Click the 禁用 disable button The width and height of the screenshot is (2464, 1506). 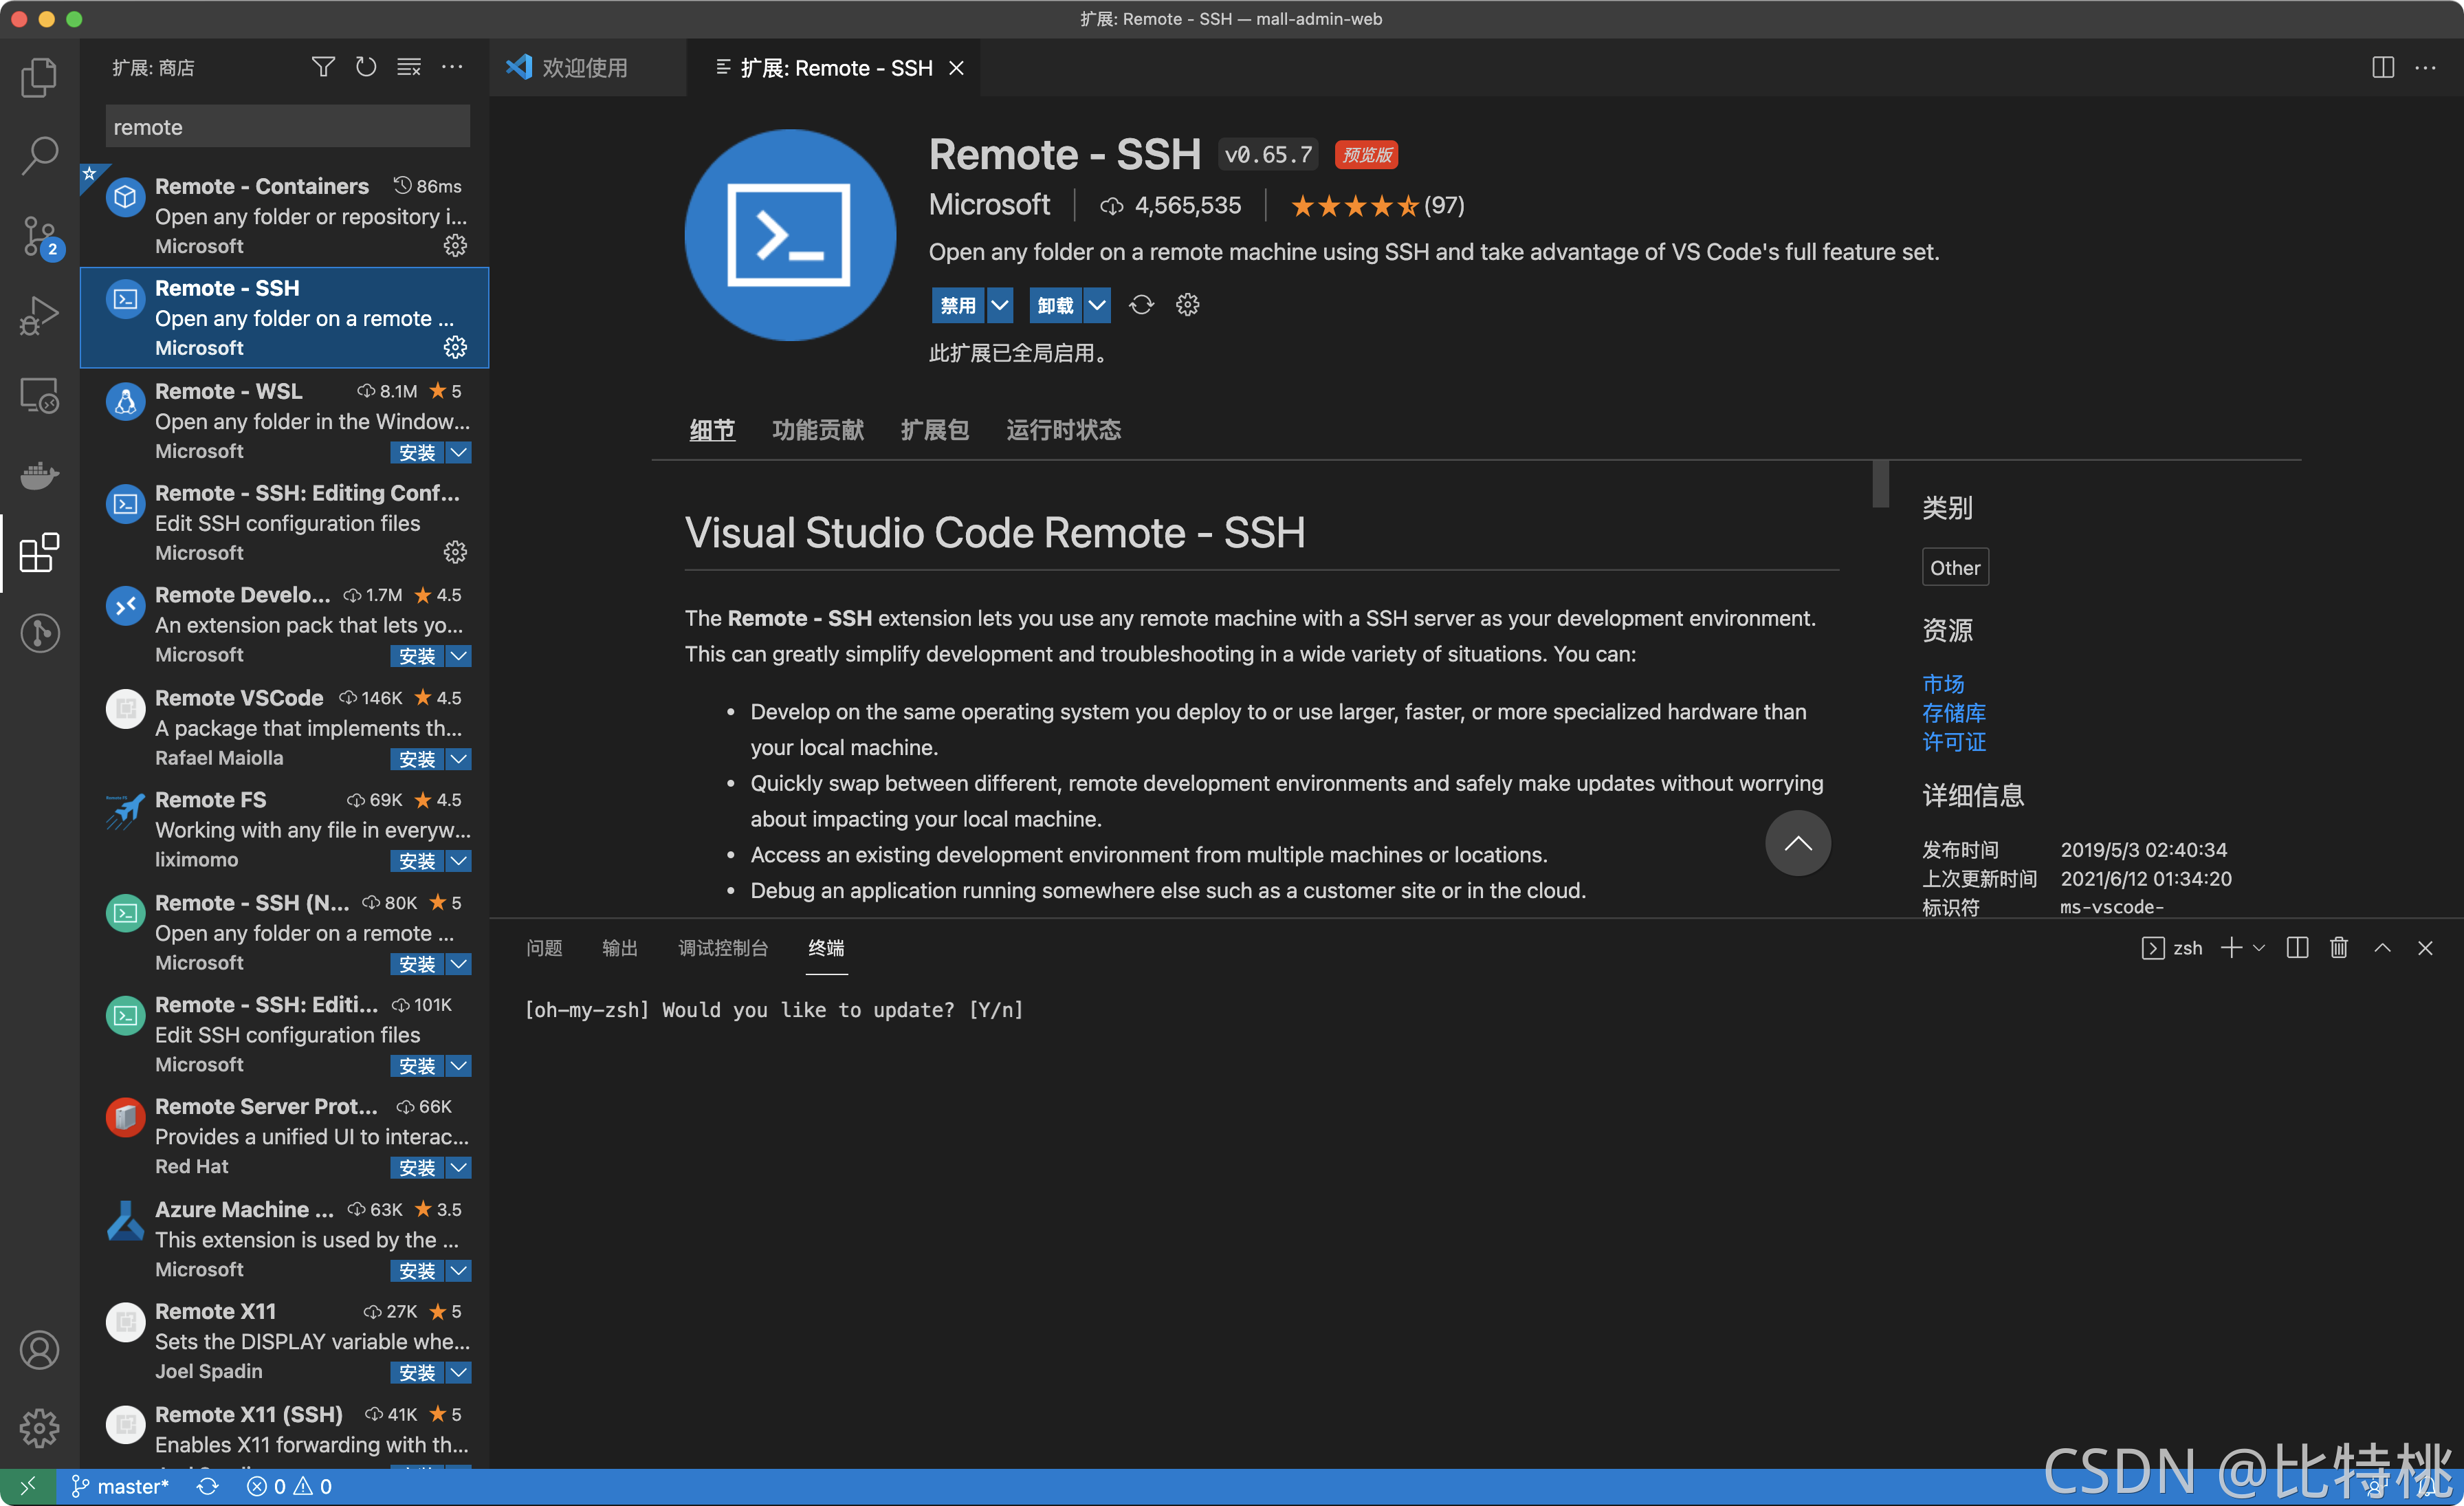pyautogui.click(x=958, y=305)
